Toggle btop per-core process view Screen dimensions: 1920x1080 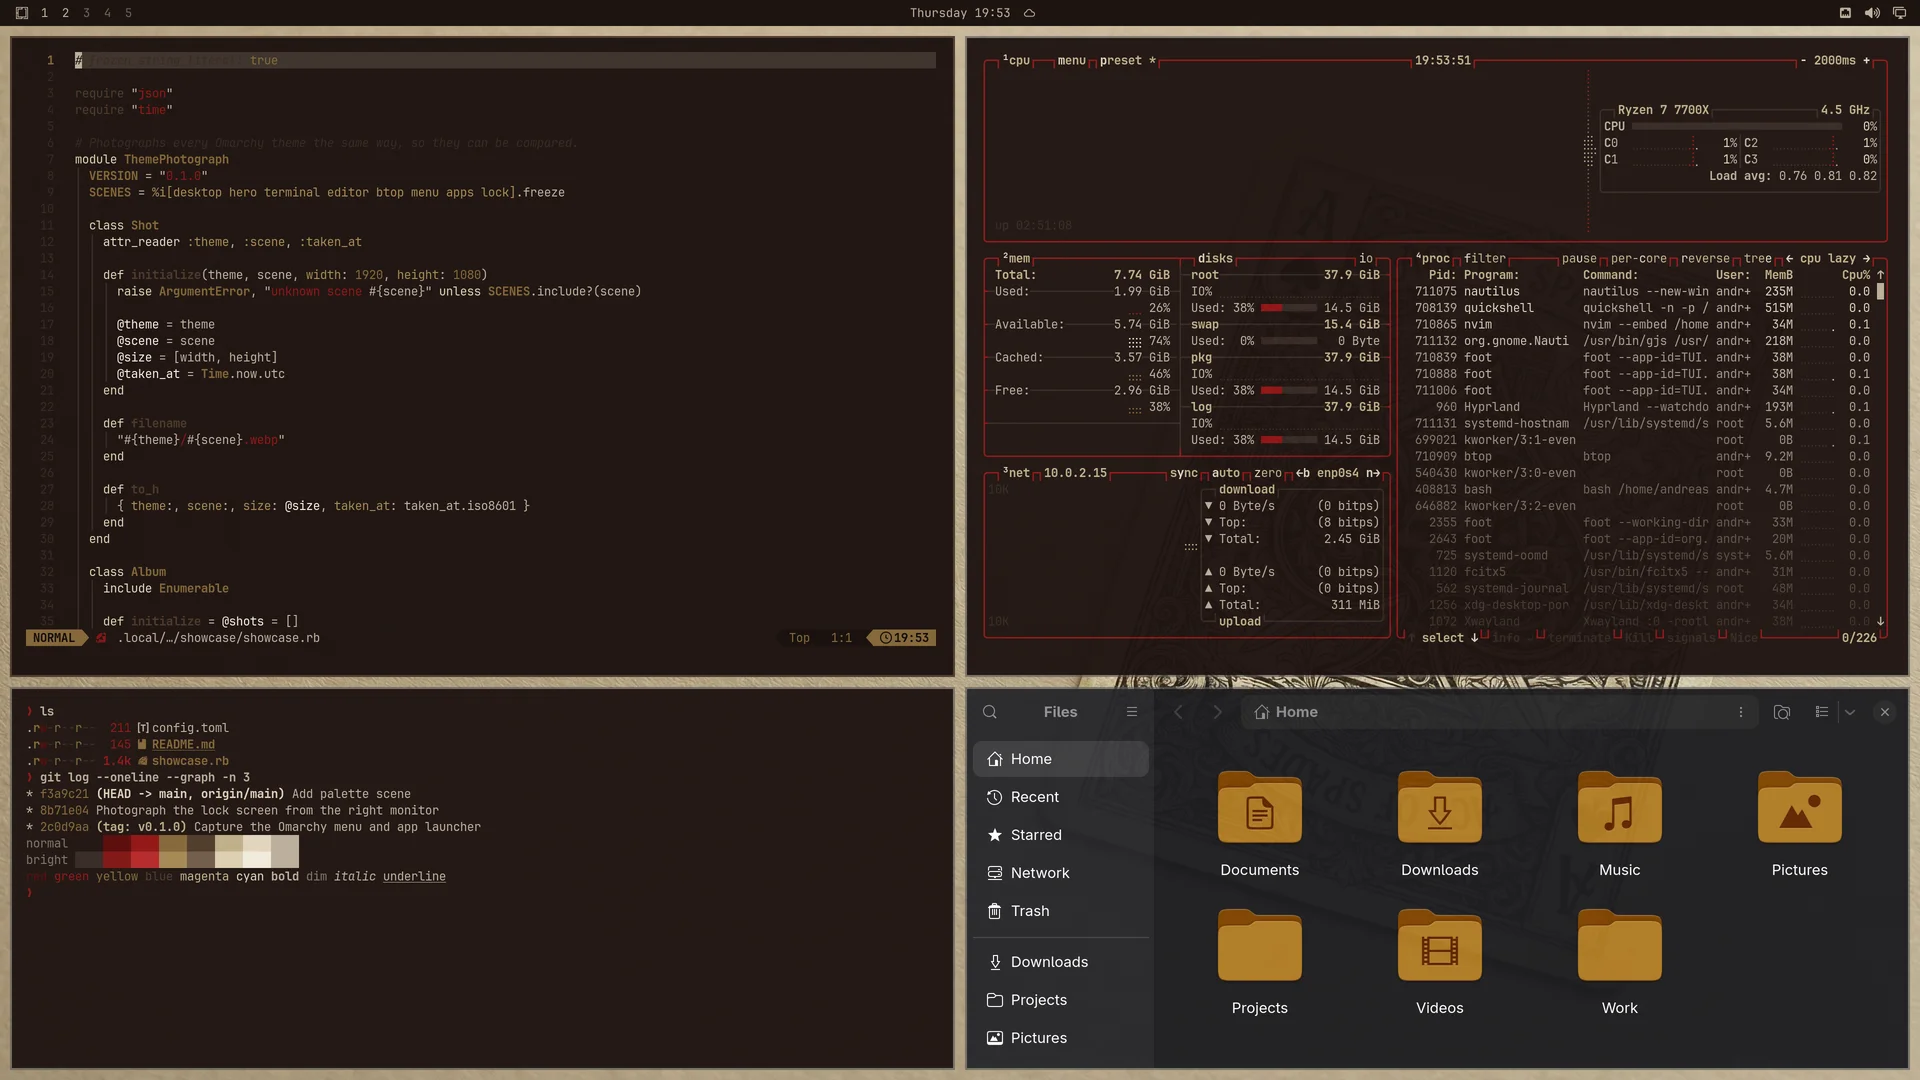coord(1638,259)
